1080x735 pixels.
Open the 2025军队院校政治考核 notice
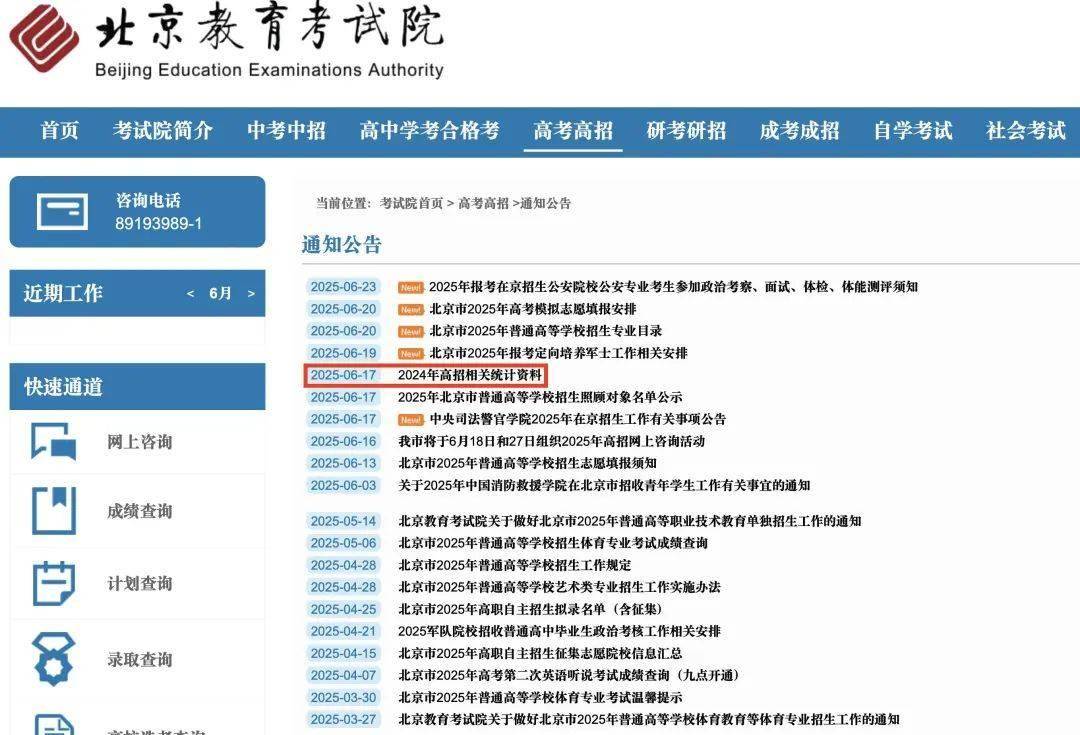[x=559, y=631]
